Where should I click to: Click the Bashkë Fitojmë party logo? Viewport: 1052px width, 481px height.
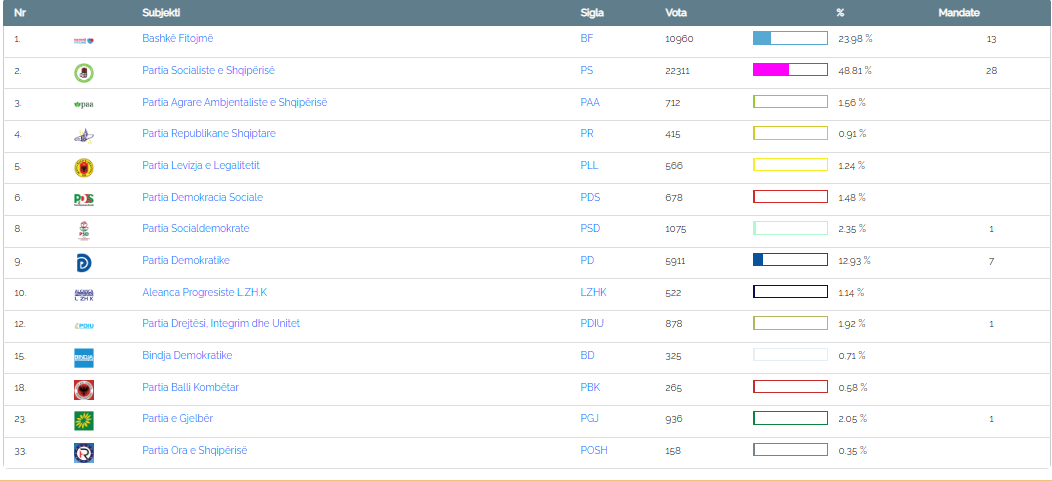click(x=84, y=40)
